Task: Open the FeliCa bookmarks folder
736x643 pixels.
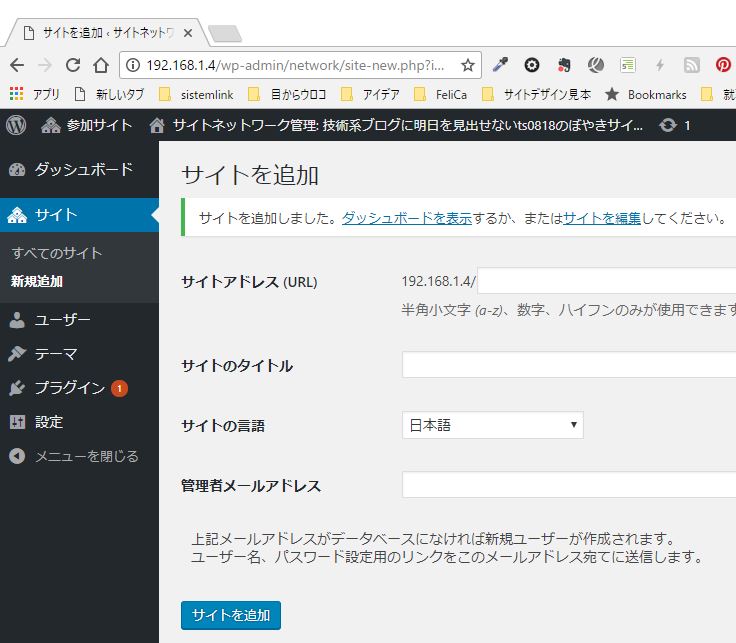Action: [x=440, y=94]
